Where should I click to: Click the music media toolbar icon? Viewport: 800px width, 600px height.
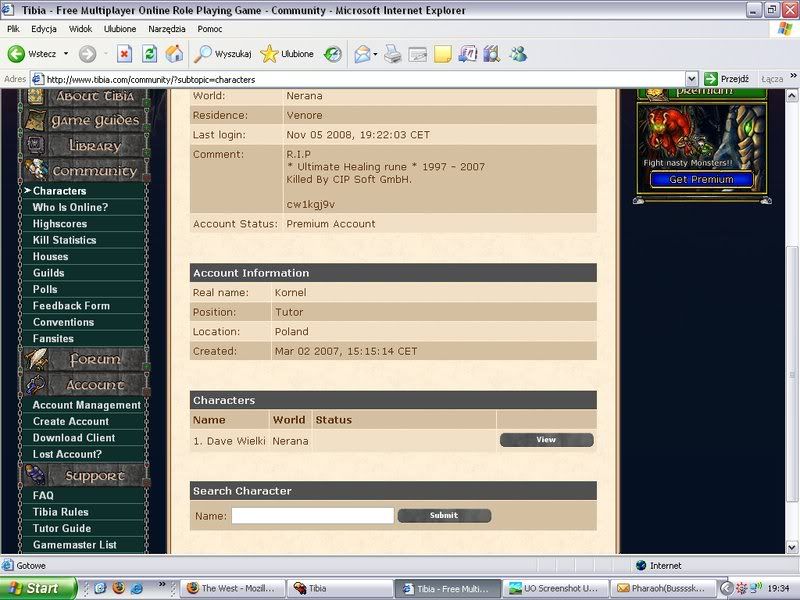click(467, 54)
